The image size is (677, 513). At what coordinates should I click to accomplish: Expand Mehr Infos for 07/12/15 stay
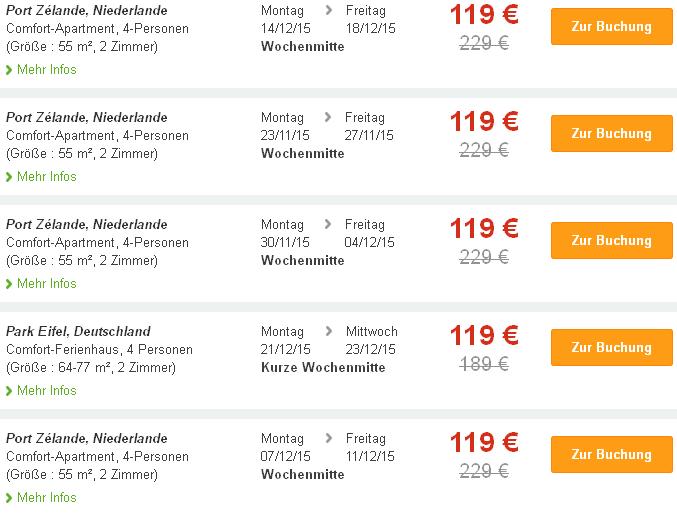pos(46,498)
